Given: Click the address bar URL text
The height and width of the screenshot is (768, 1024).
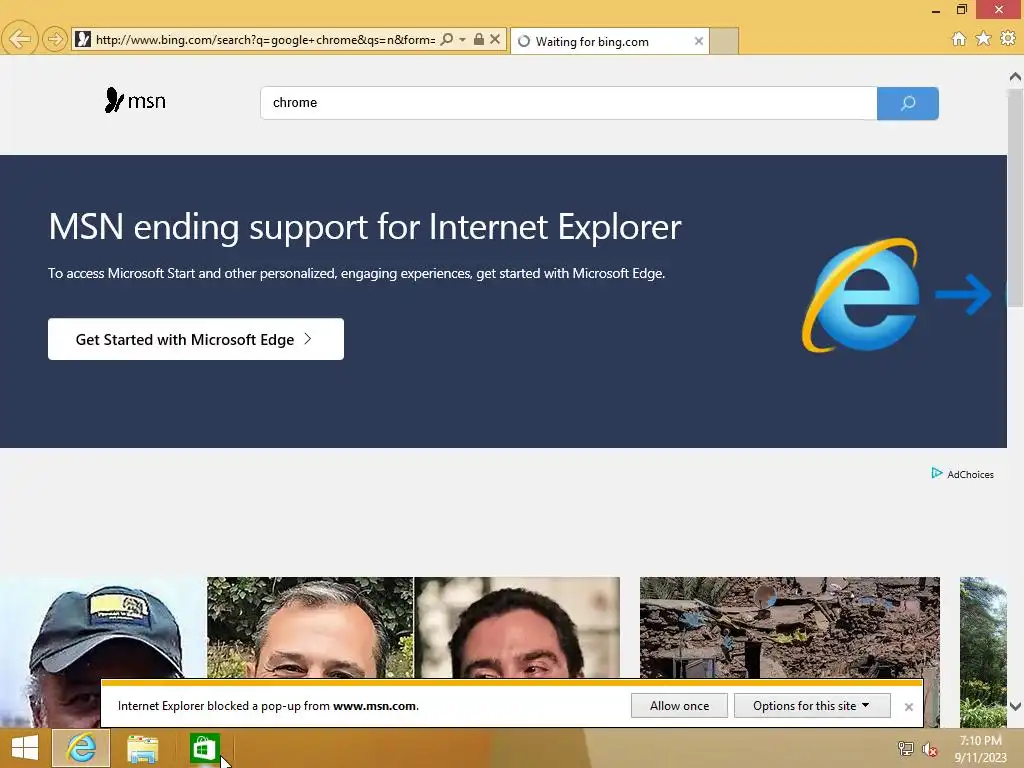Looking at the screenshot, I should coord(265,40).
